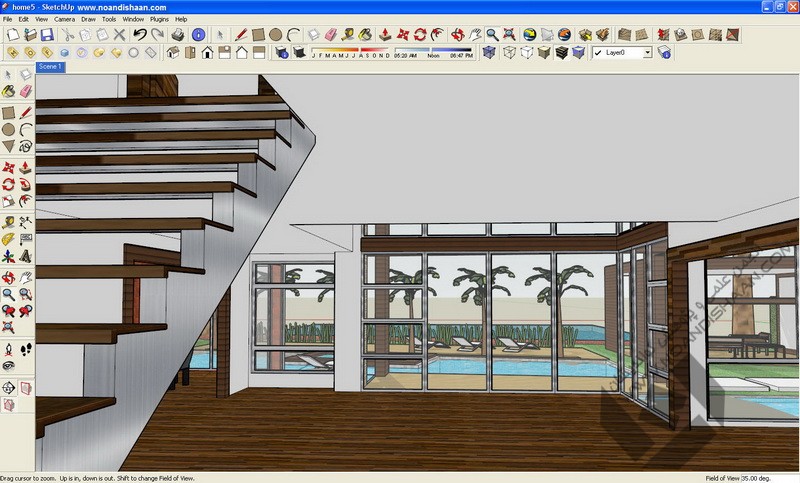Viewport: 800px width, 483px height.
Task: Toggle shadows display button
Action: coord(298,52)
